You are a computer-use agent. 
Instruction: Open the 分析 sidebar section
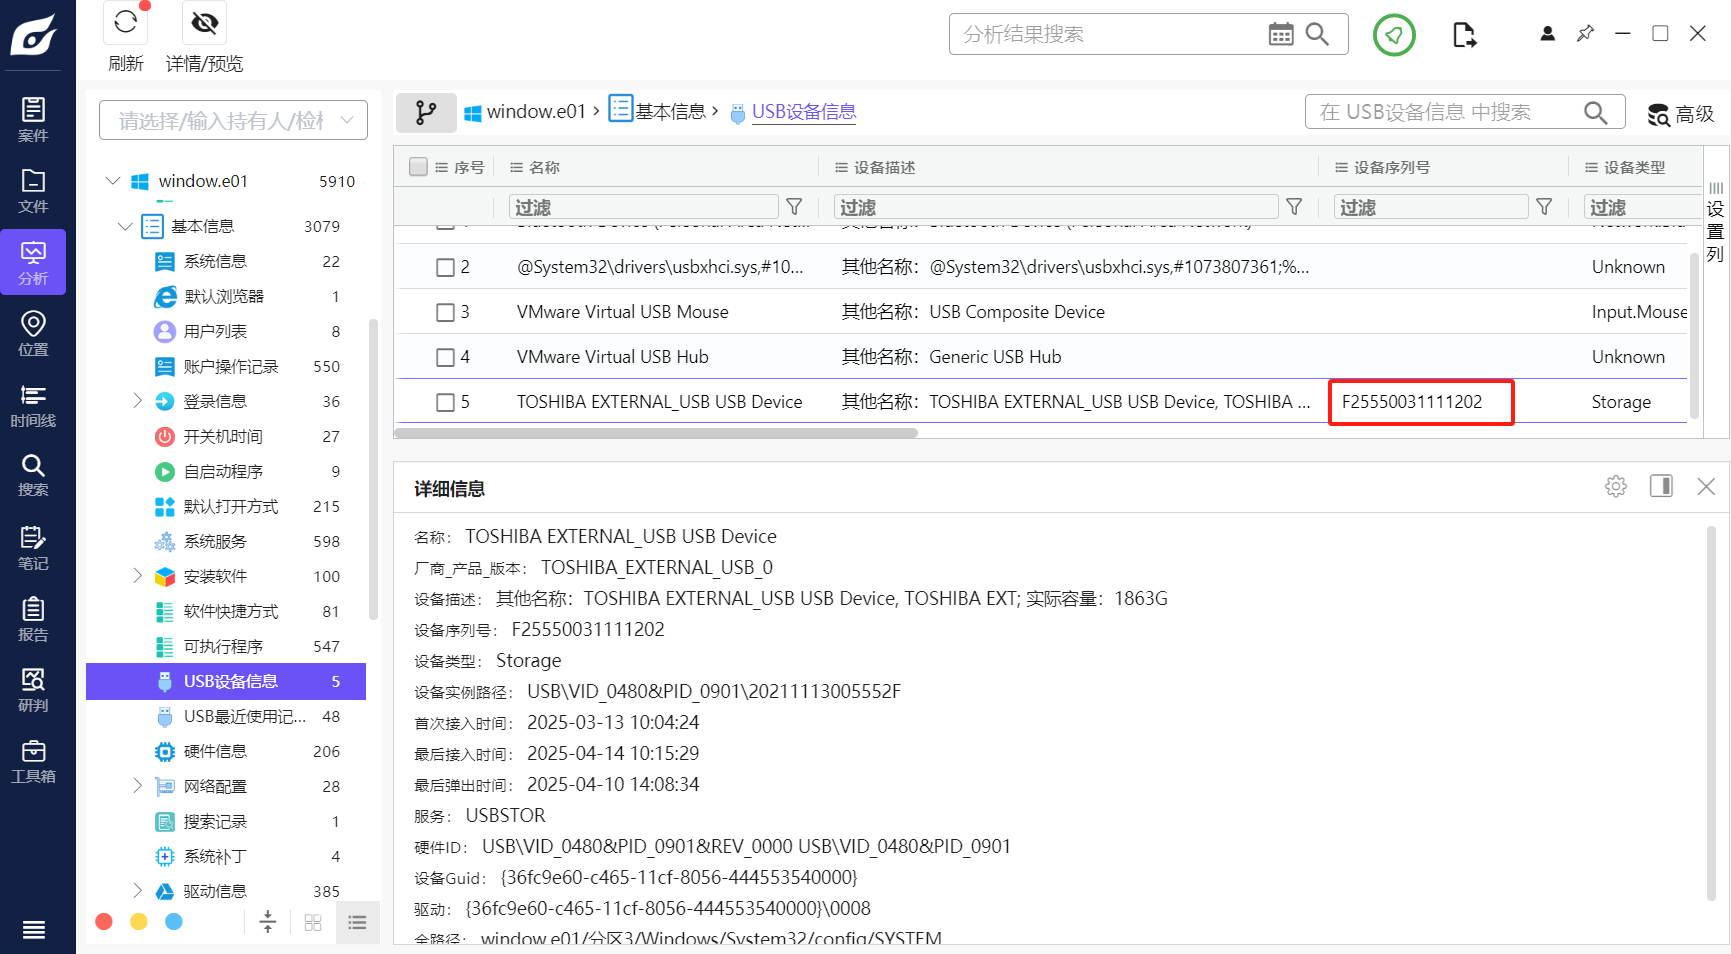click(33, 262)
